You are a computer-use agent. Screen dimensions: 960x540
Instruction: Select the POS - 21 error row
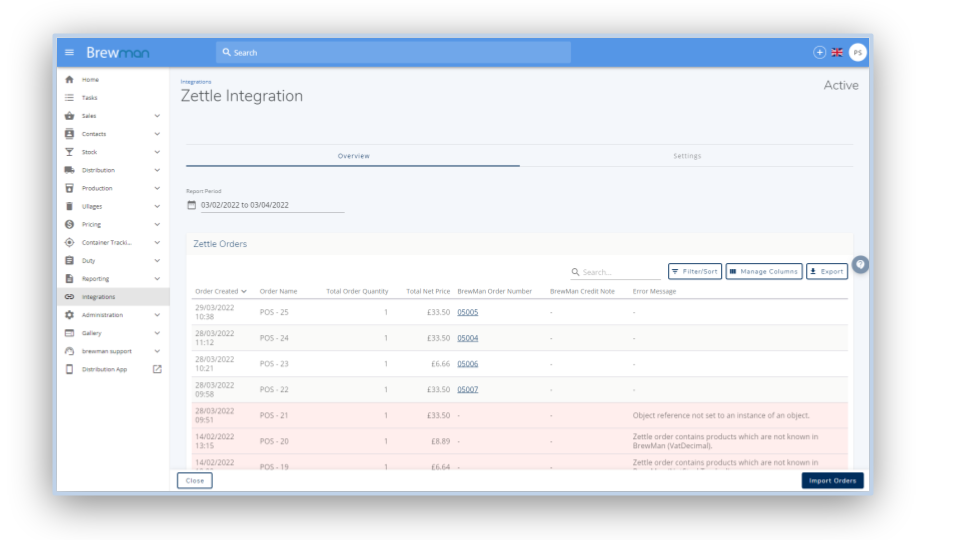[x=519, y=415]
